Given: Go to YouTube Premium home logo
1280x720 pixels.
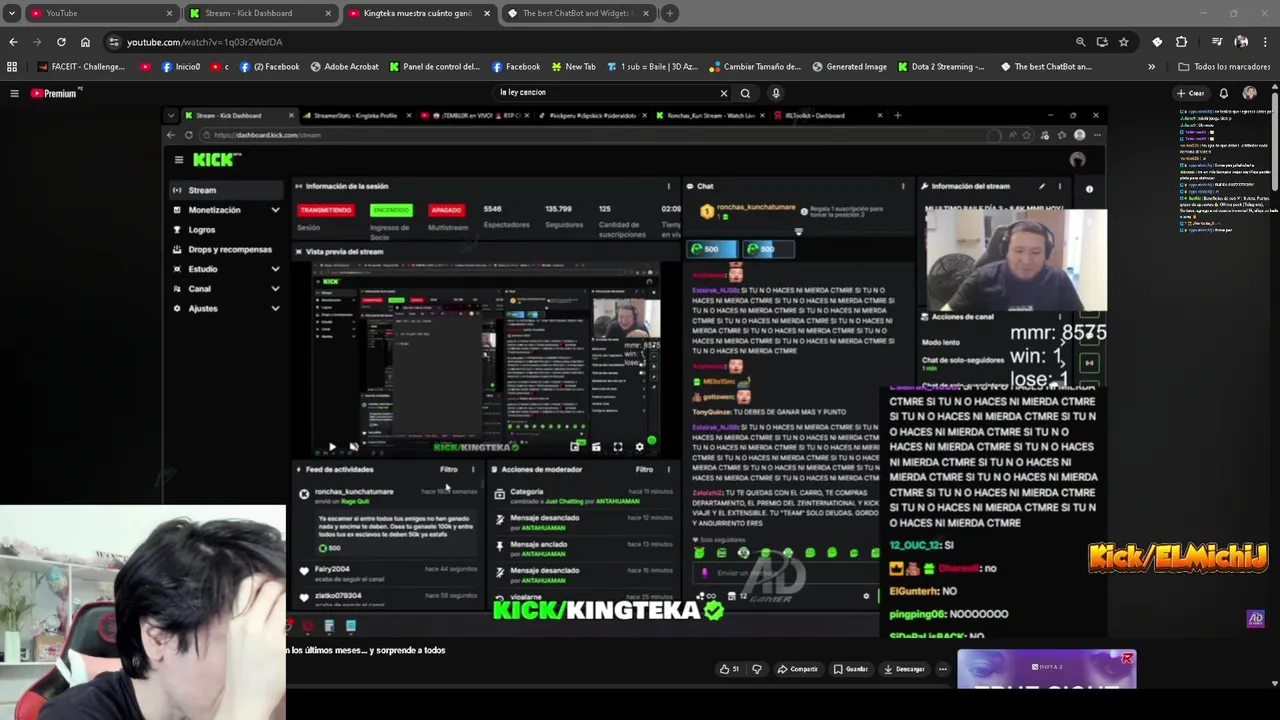Looking at the screenshot, I should pyautogui.click(x=56, y=93).
